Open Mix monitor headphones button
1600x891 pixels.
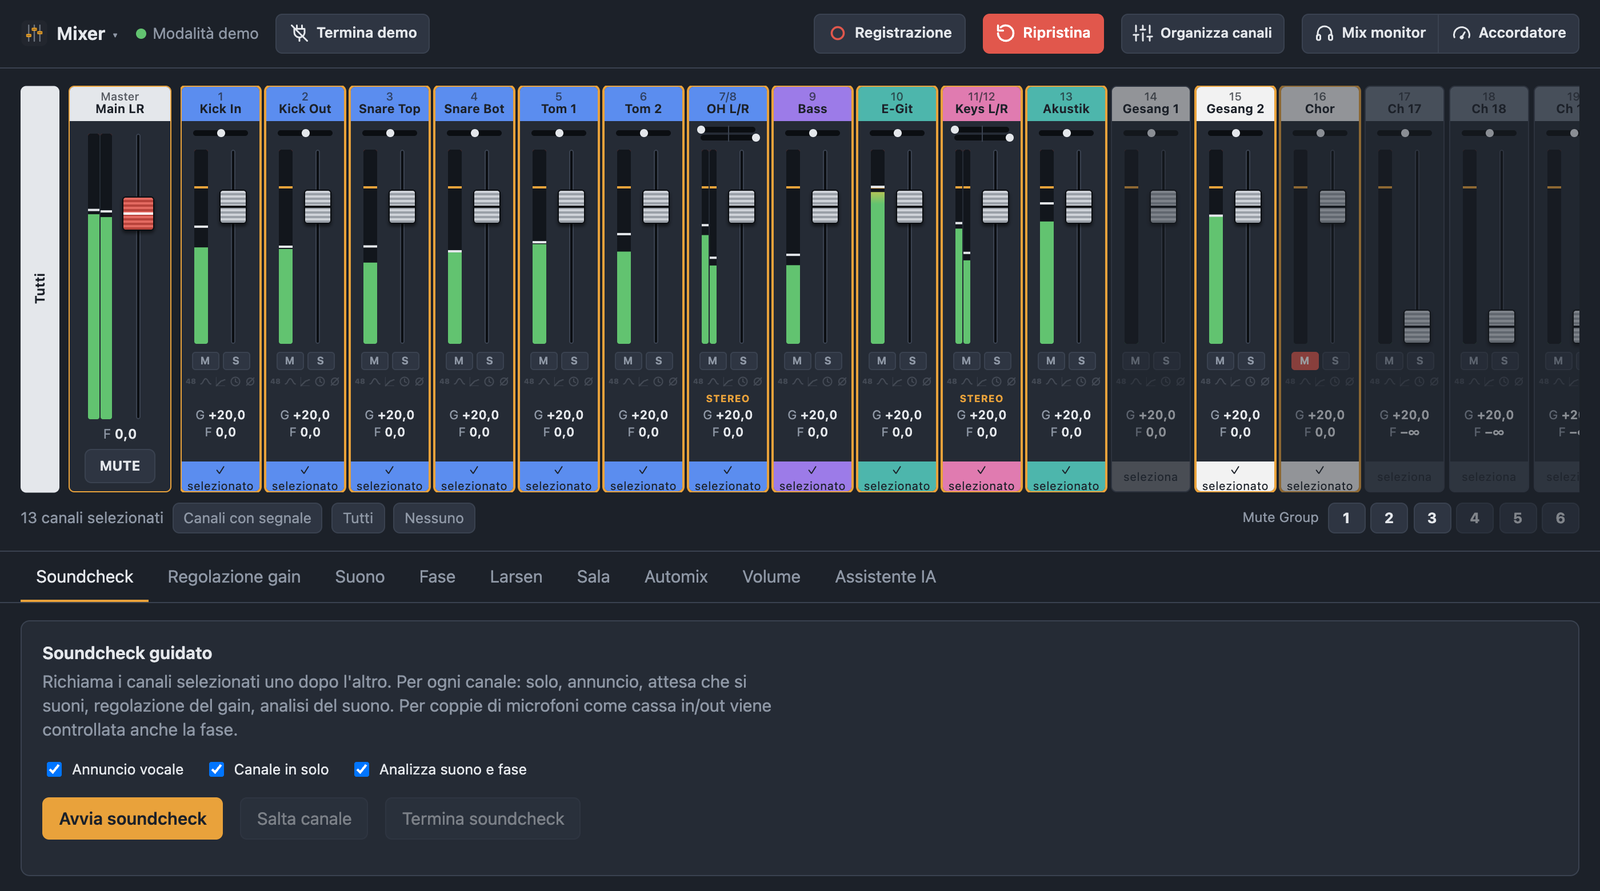point(1370,33)
